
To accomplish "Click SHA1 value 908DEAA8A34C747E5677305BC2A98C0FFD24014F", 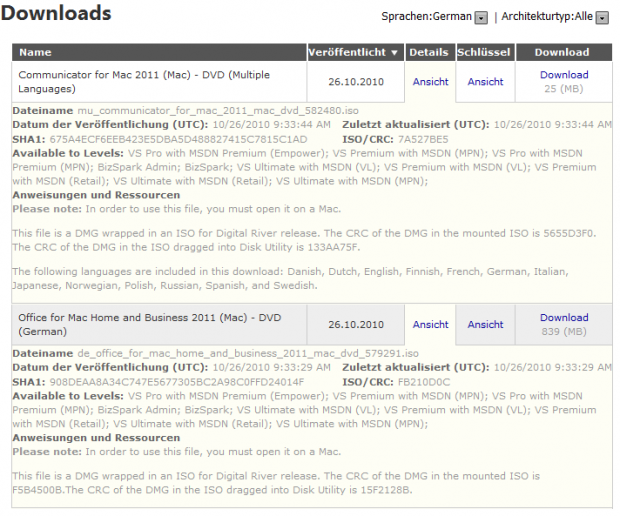I will (177, 382).
